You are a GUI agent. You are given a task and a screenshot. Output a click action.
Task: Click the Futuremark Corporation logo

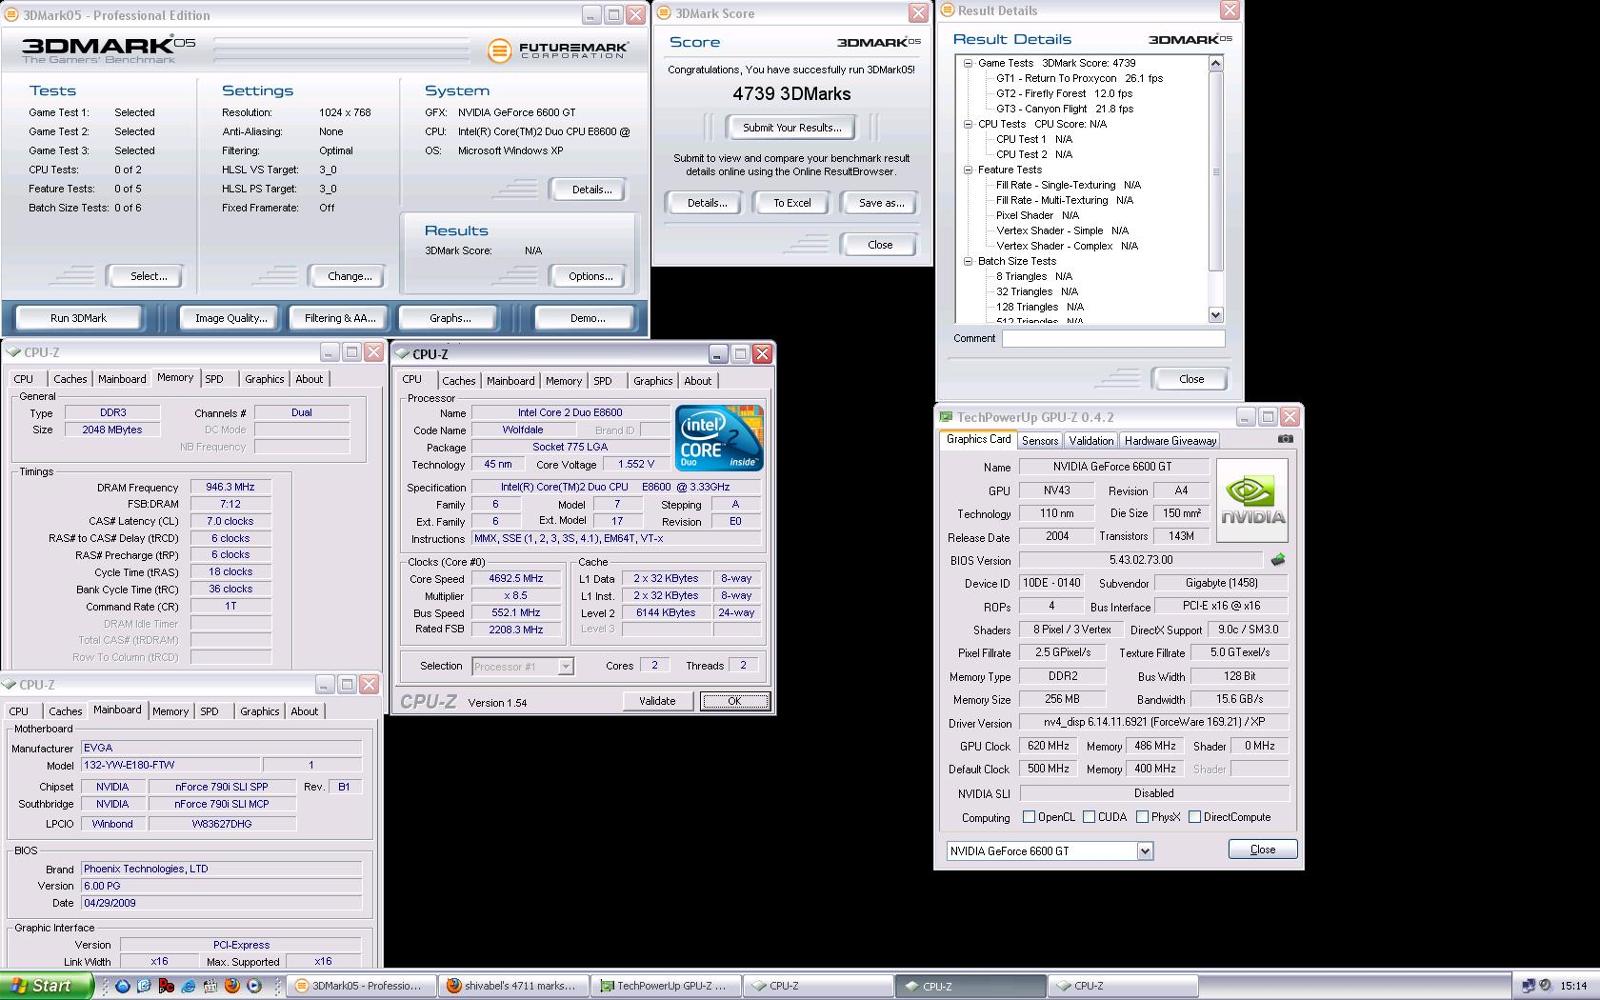pyautogui.click(x=558, y=49)
